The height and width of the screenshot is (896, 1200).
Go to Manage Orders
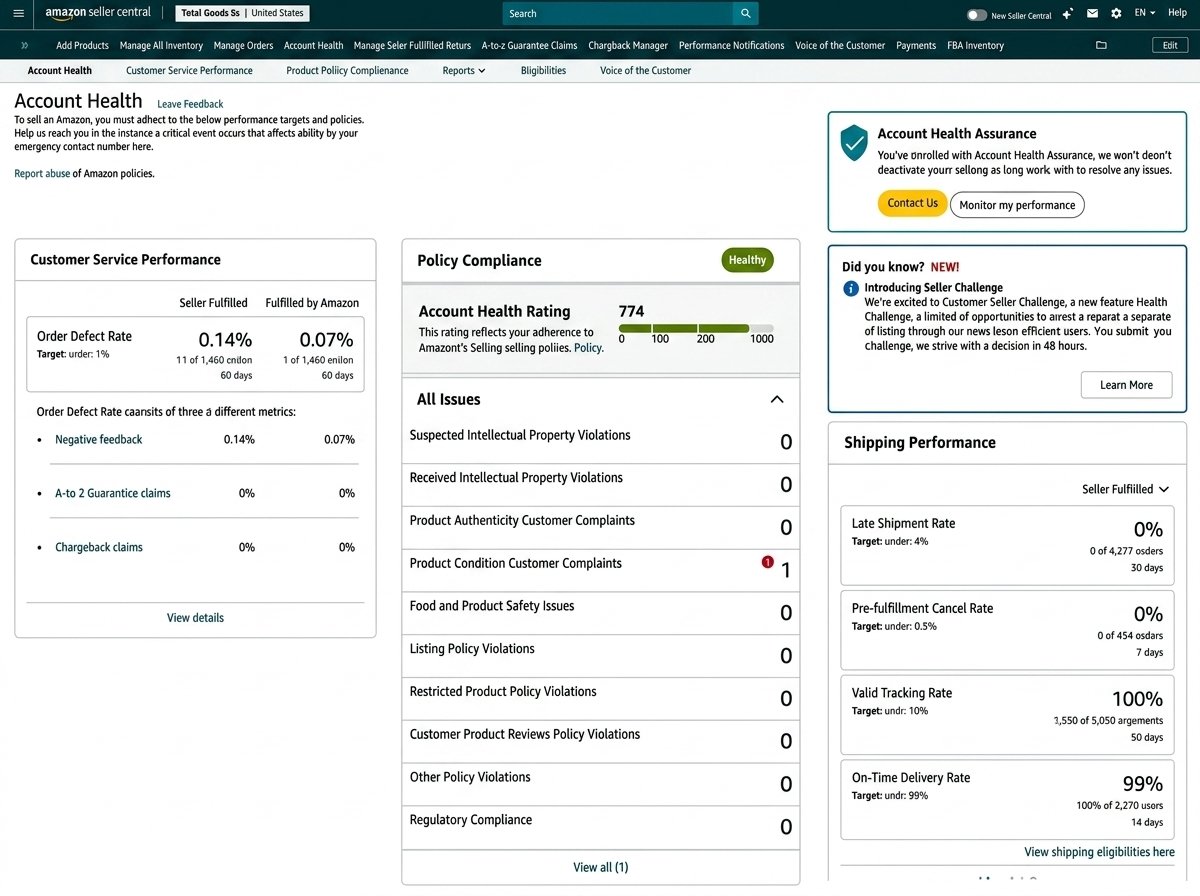pyautogui.click(x=244, y=45)
